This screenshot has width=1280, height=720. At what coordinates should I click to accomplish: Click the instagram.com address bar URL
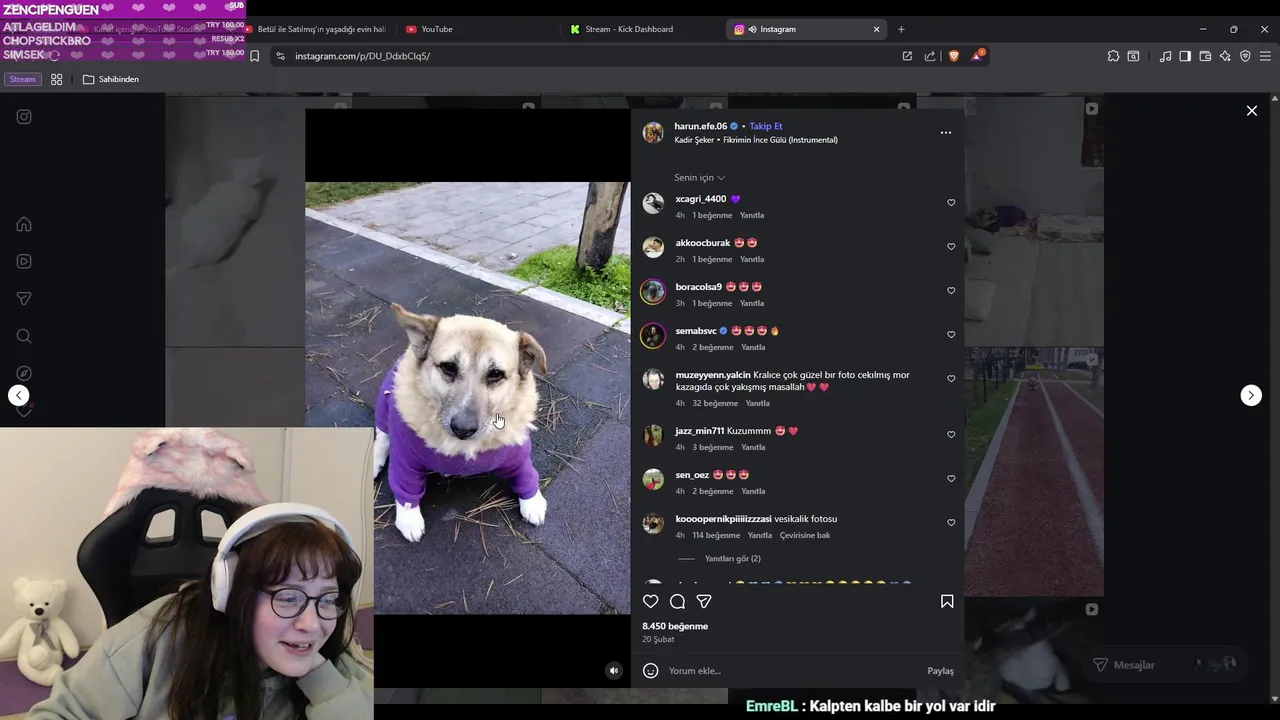[362, 56]
